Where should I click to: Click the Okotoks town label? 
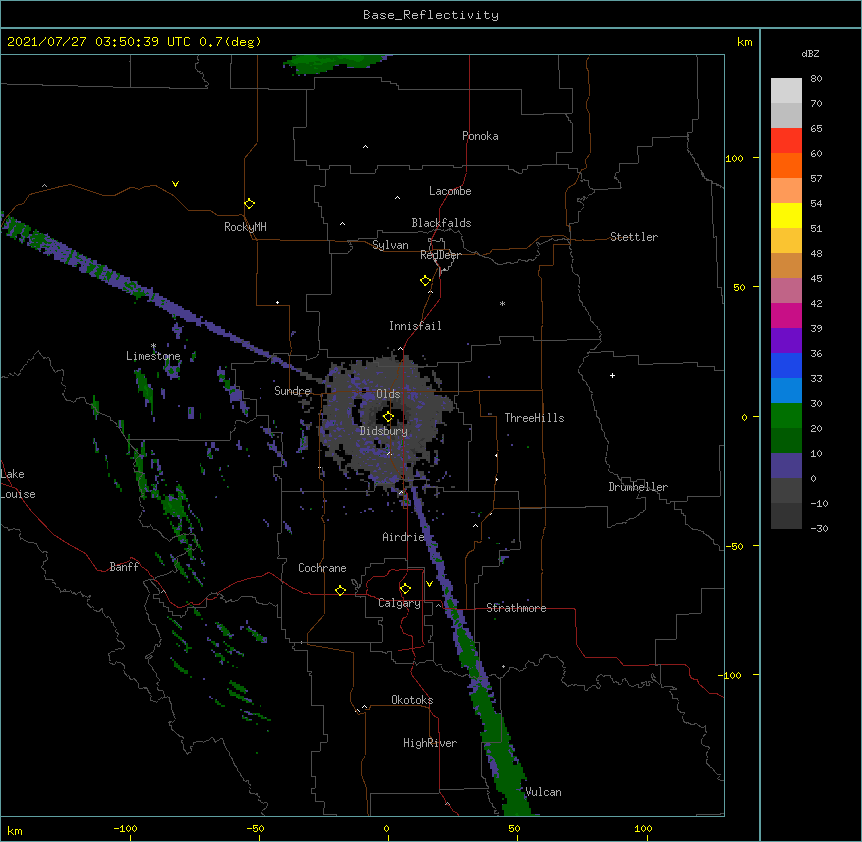[x=412, y=700]
